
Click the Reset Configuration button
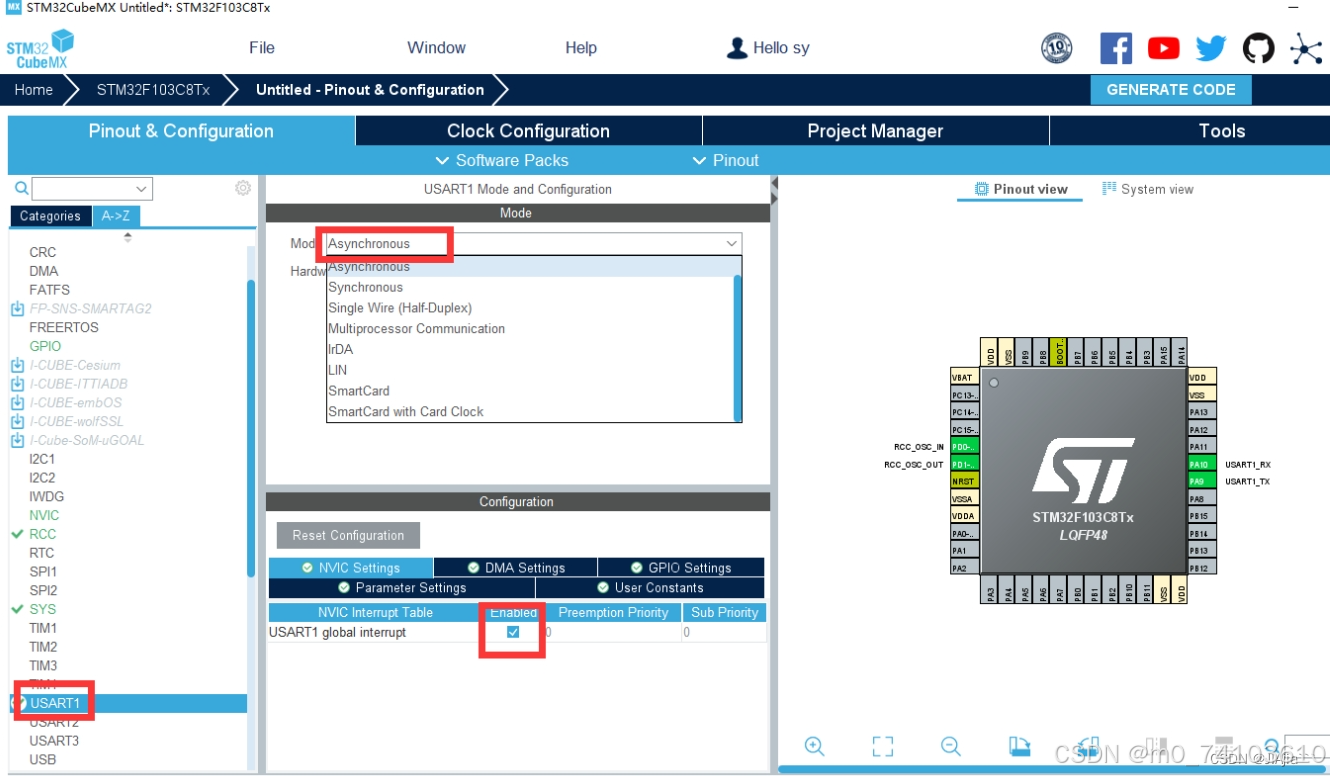348,535
